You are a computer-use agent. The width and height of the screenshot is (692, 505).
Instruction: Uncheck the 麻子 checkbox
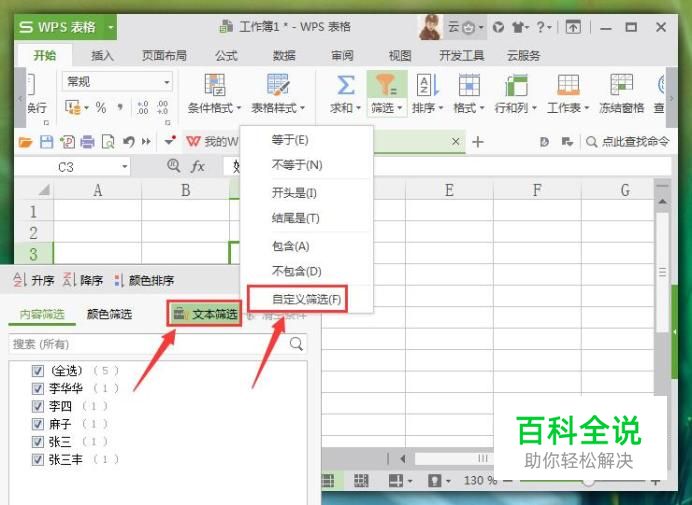[38, 424]
